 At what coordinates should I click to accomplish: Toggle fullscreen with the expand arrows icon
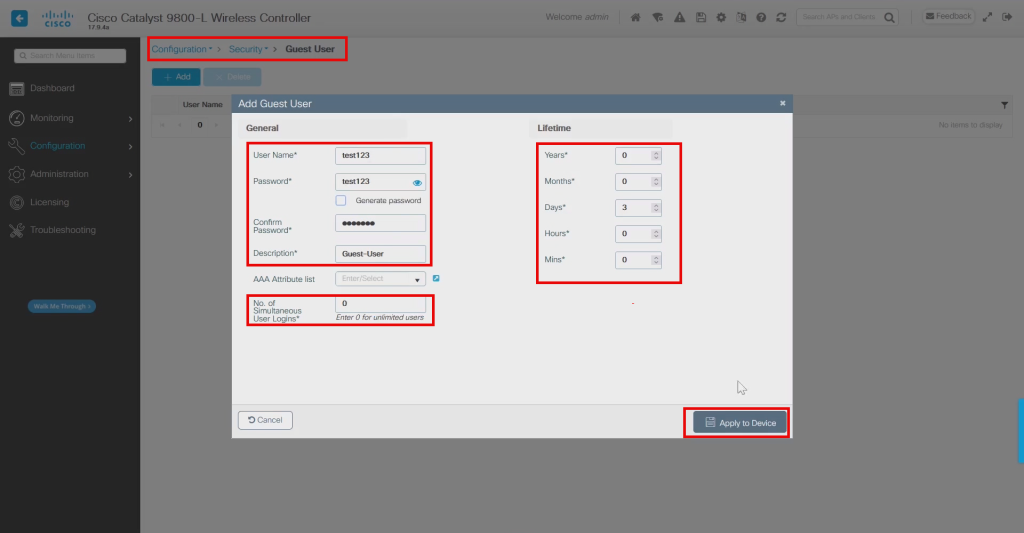click(x=987, y=17)
